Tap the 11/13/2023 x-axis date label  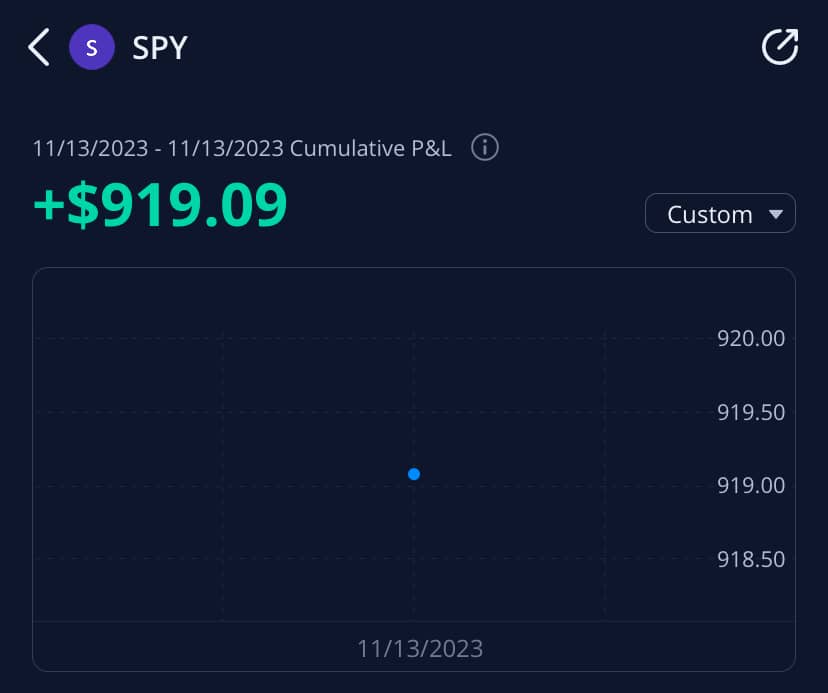point(420,649)
